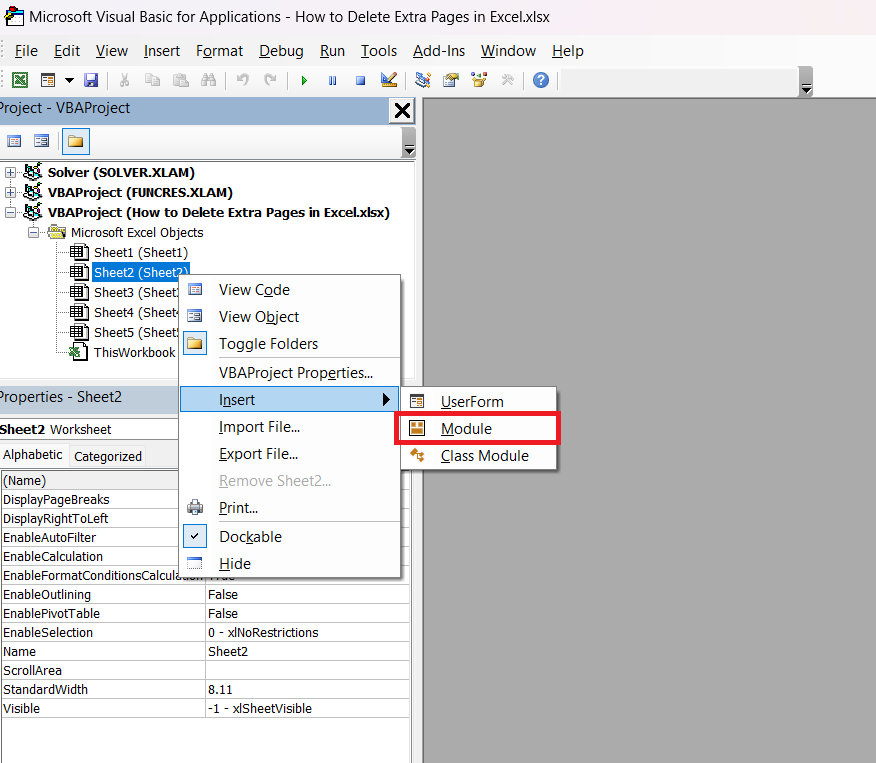
Task: Choose Toggle Folders from context menu
Action: (x=290, y=344)
